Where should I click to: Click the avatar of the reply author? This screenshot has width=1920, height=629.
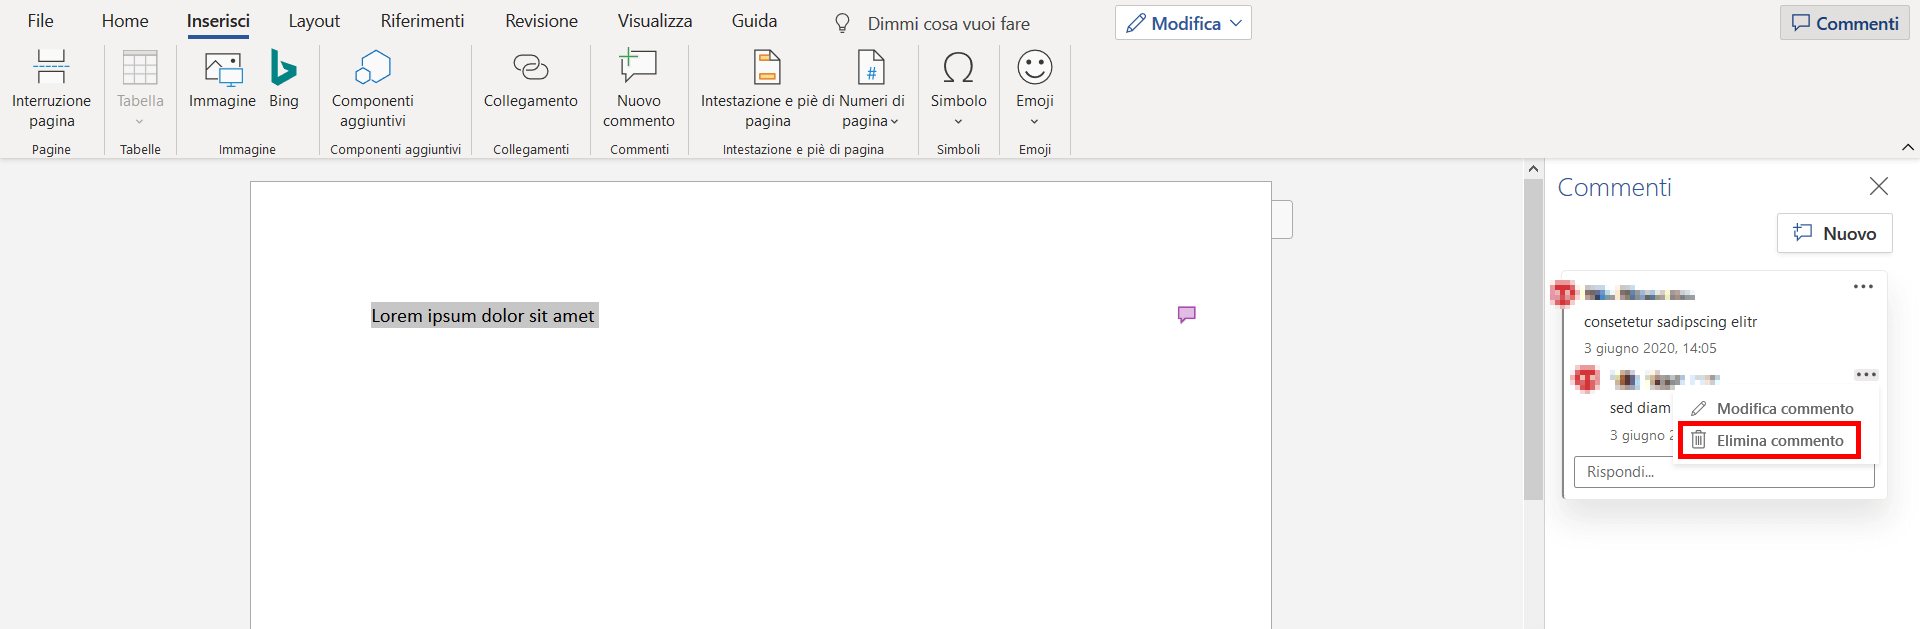tap(1586, 379)
